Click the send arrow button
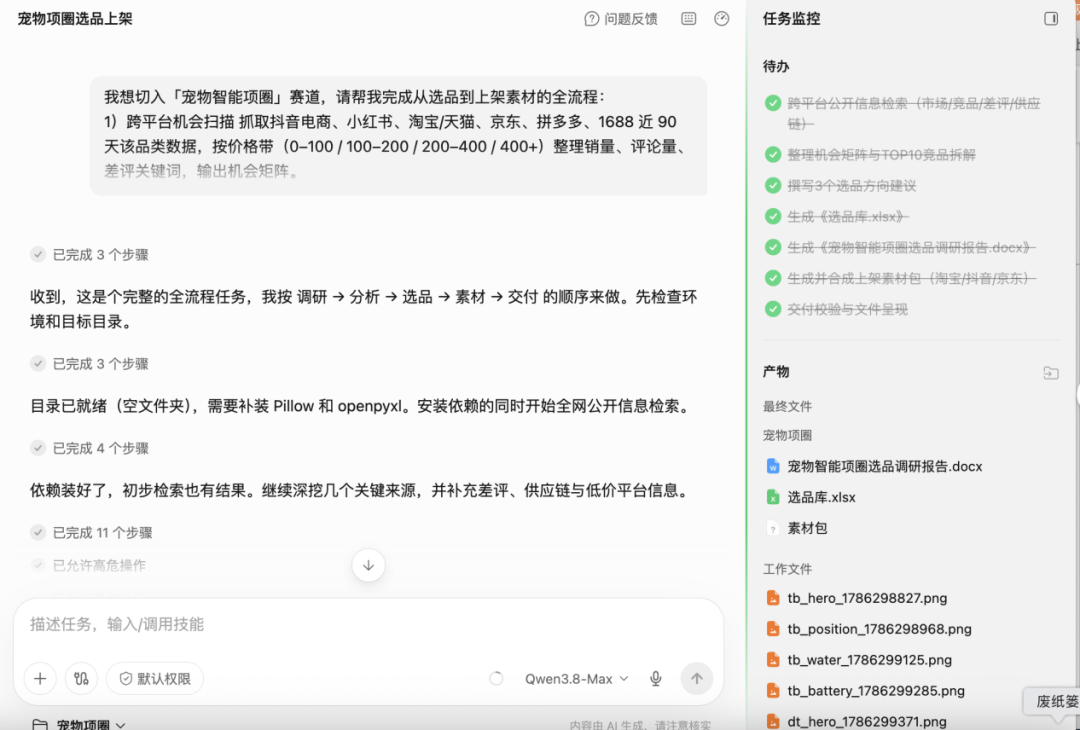The width and height of the screenshot is (1080, 730). [696, 678]
